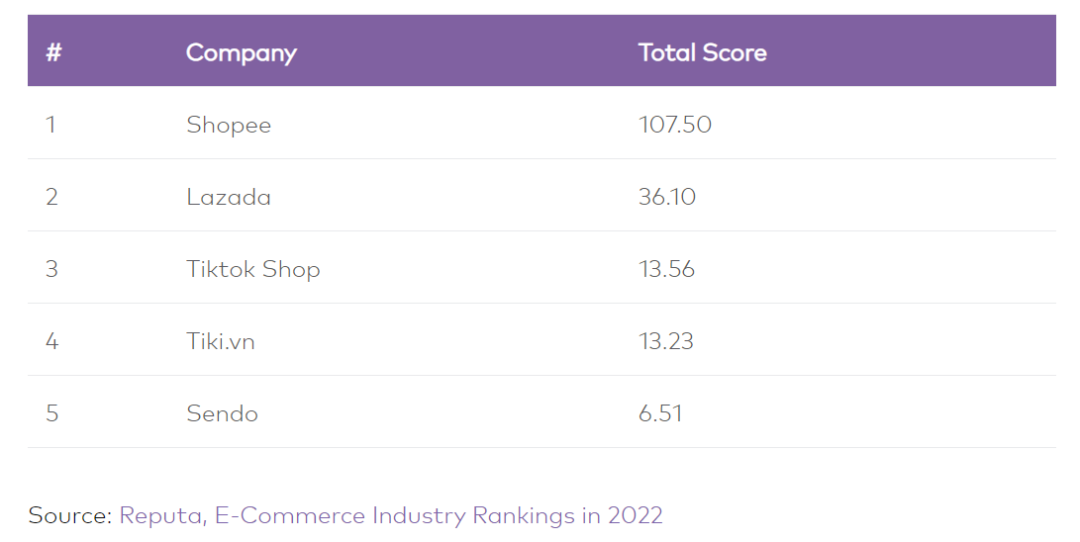Click the Total Score column header
This screenshot has height=542, width=1080.
(702, 52)
